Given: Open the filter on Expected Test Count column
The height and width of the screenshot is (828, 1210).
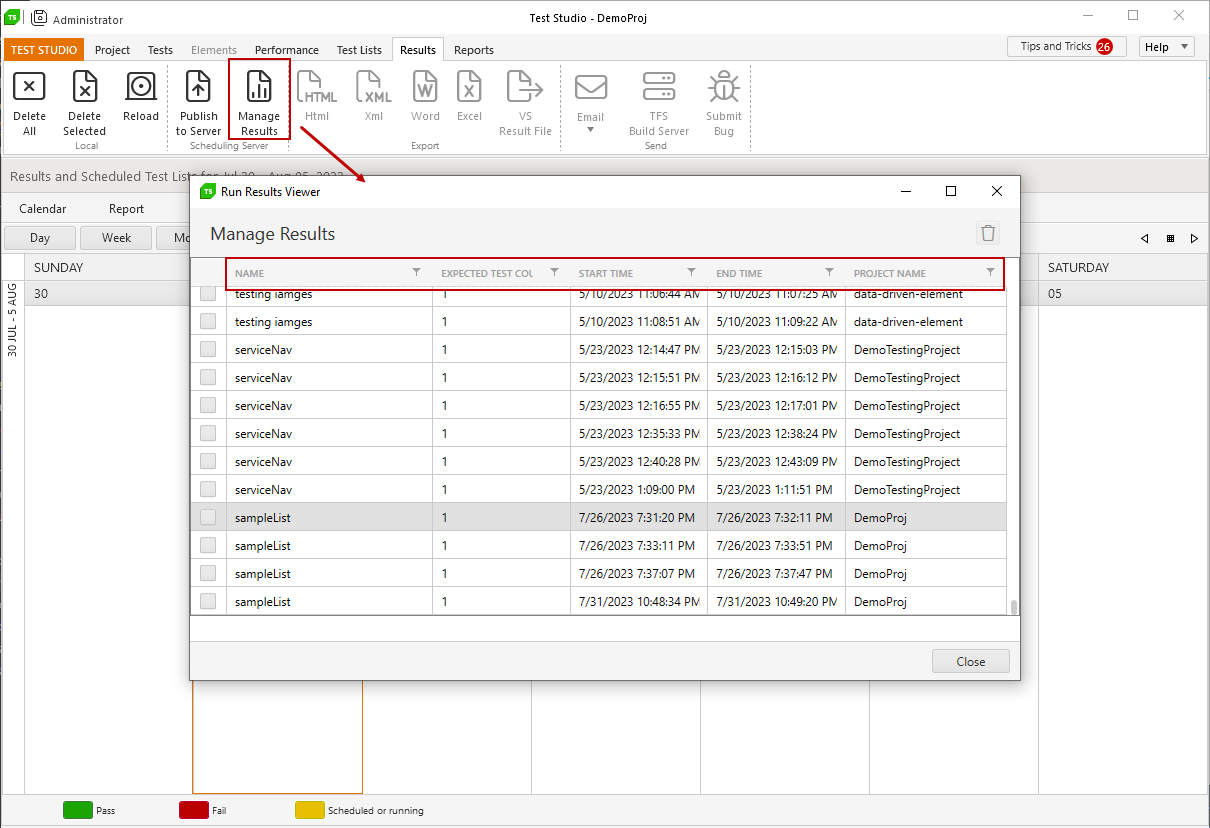Looking at the screenshot, I should click(555, 272).
